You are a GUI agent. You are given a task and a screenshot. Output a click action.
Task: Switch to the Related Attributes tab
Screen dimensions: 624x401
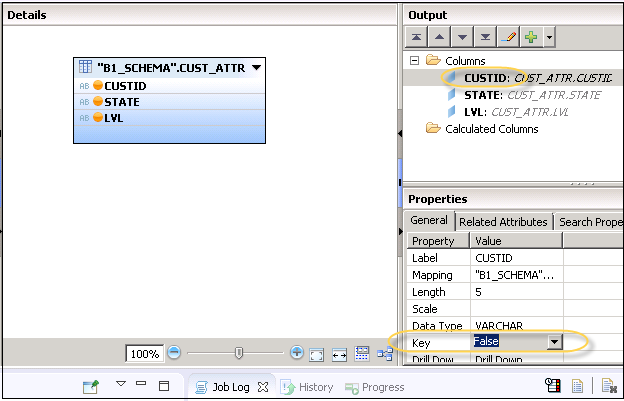[x=503, y=222]
